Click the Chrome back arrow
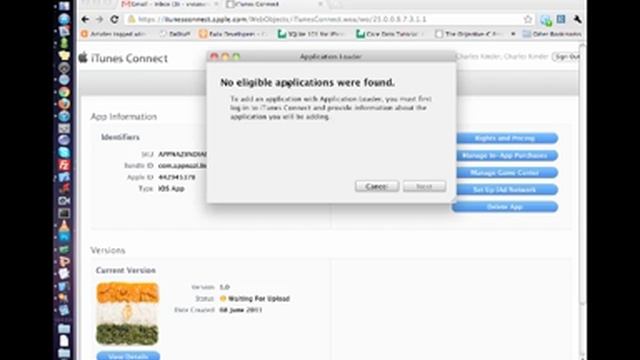Image resolution: width=640 pixels, height=360 pixels. coord(85,19)
